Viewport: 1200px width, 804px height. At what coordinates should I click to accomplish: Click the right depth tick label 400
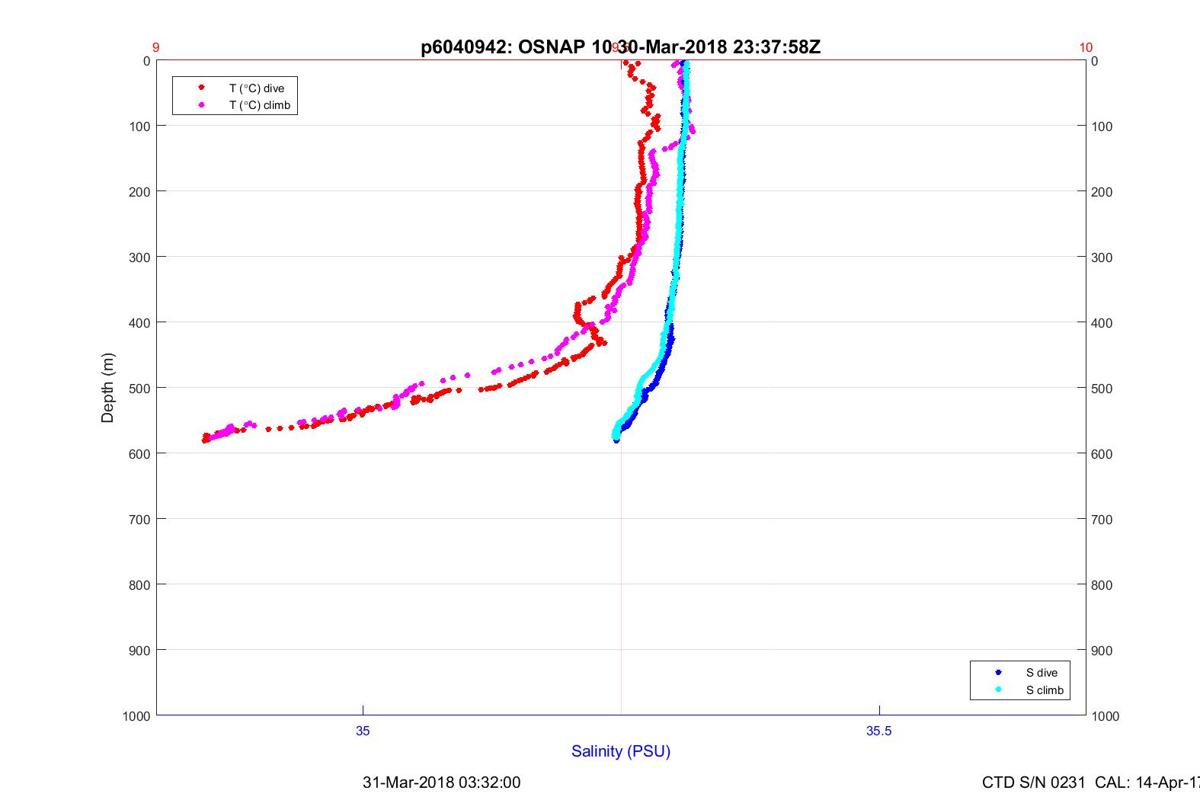click(1104, 323)
